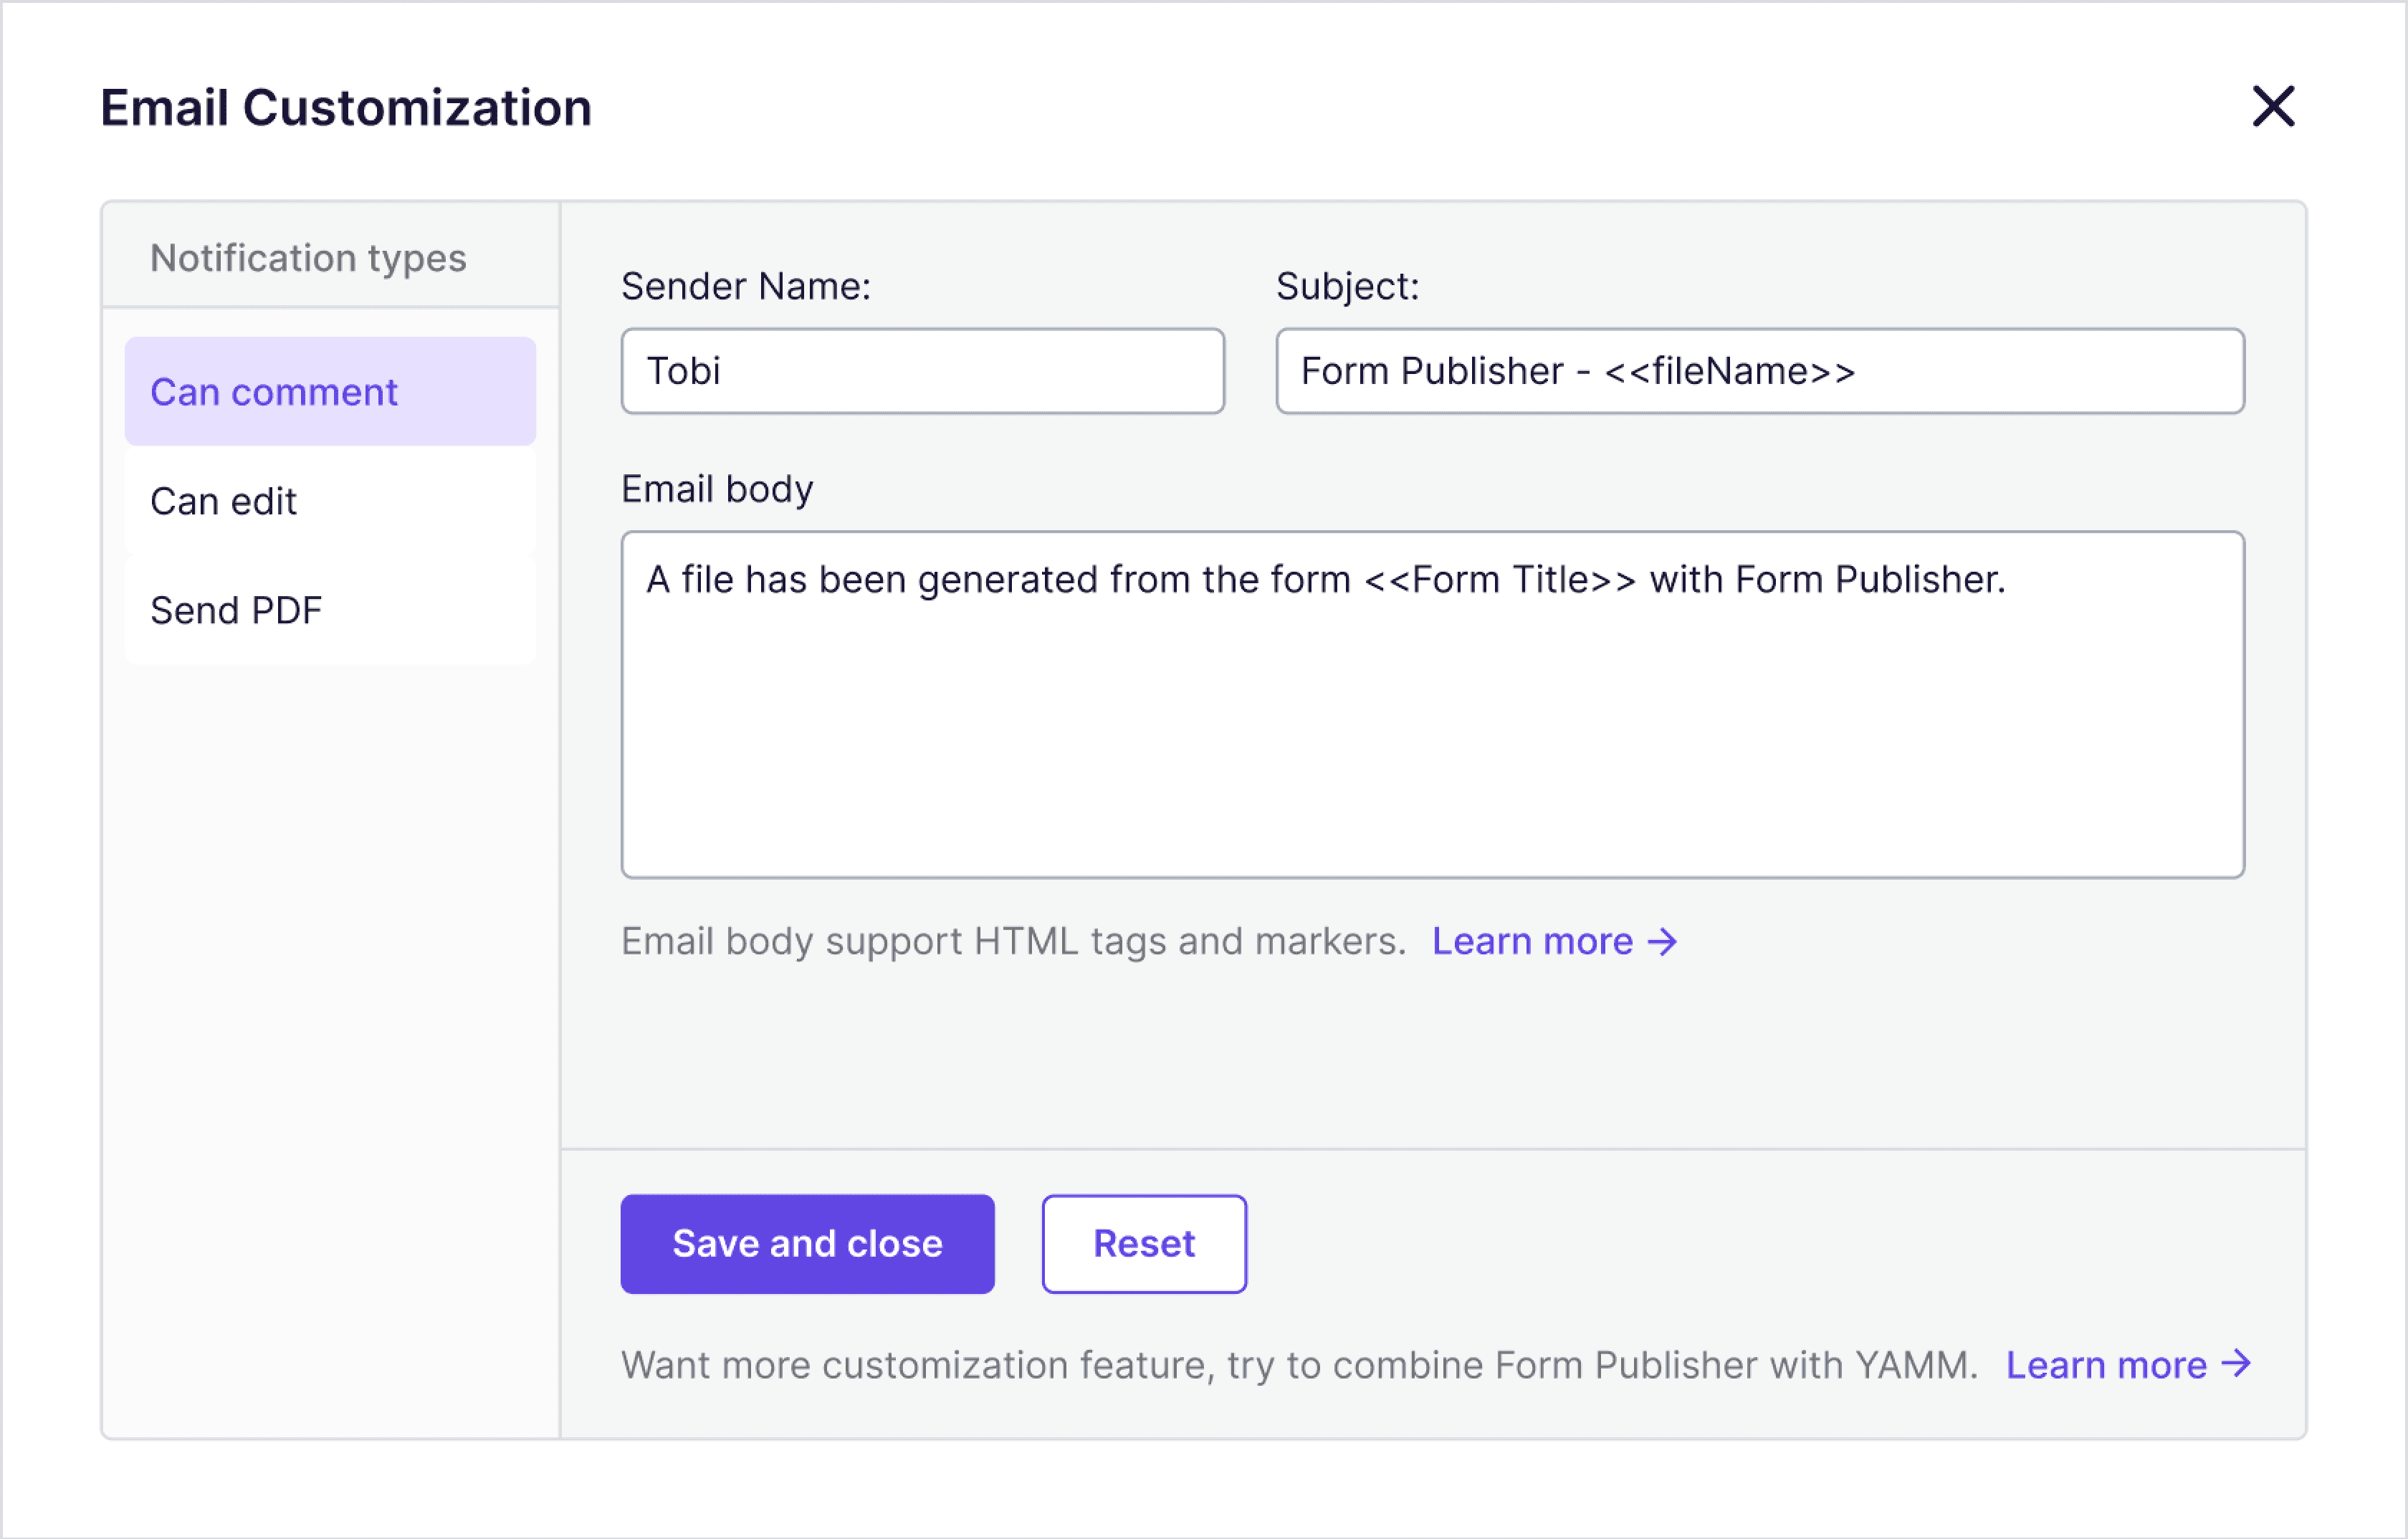2408x1539 pixels.
Task: Open Learn more about HTML tags and markers
Action: pyautogui.click(x=1532, y=942)
